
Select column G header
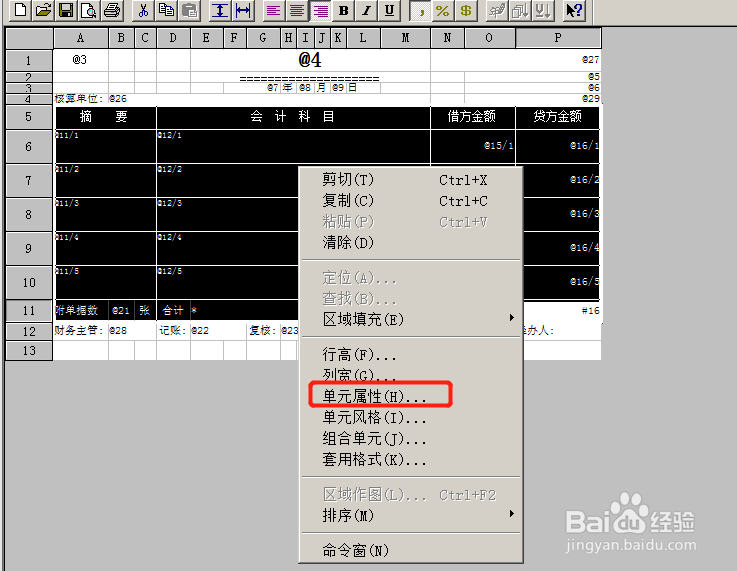pos(263,38)
